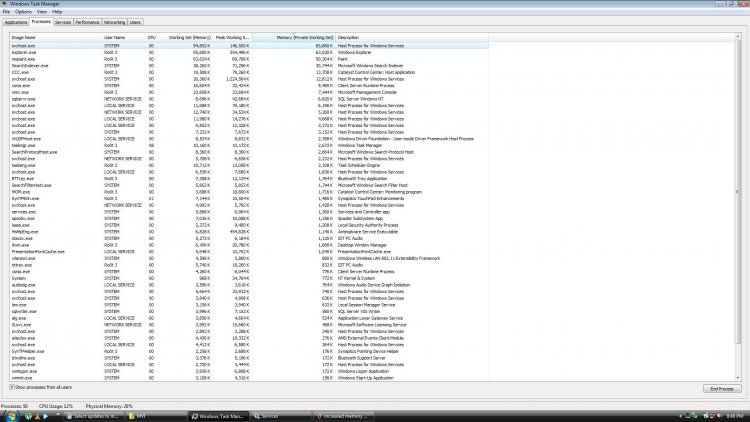Sort by CPU column header
This screenshot has height=422, width=750.
point(154,37)
